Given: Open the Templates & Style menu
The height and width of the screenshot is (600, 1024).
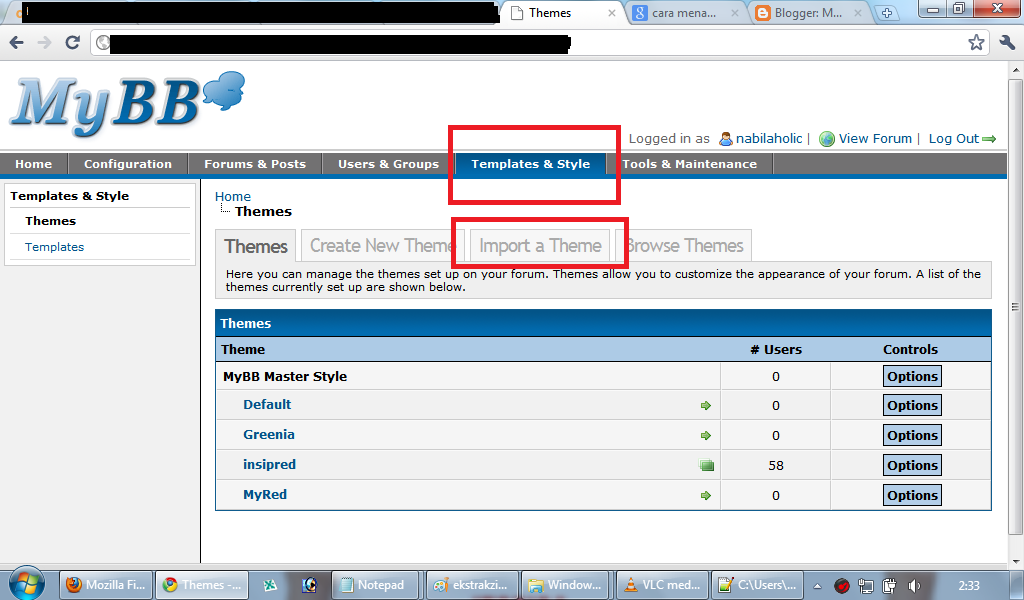Looking at the screenshot, I should coord(530,164).
